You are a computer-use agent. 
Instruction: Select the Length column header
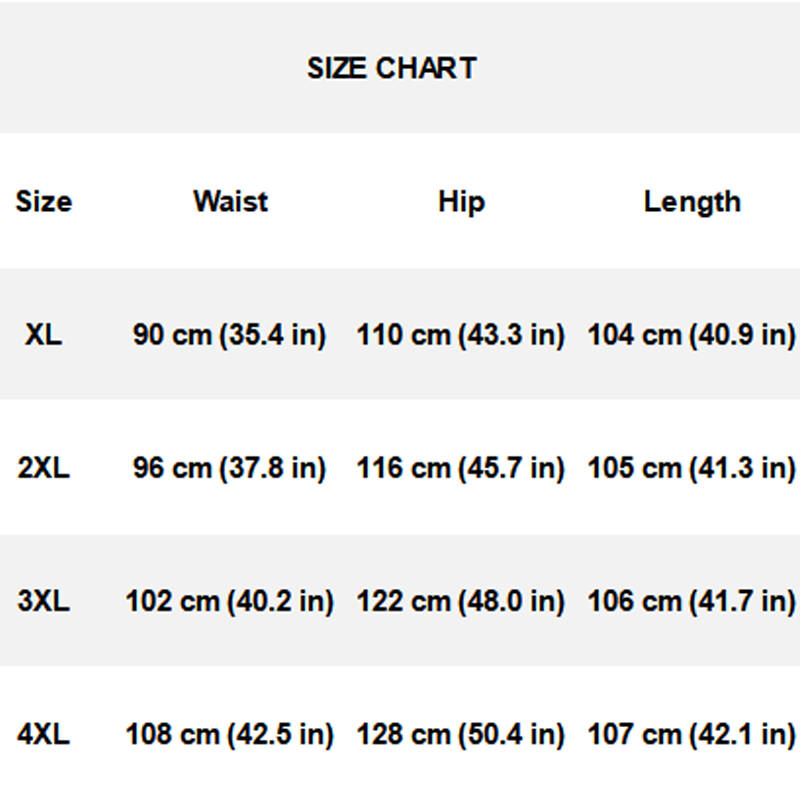(x=692, y=201)
